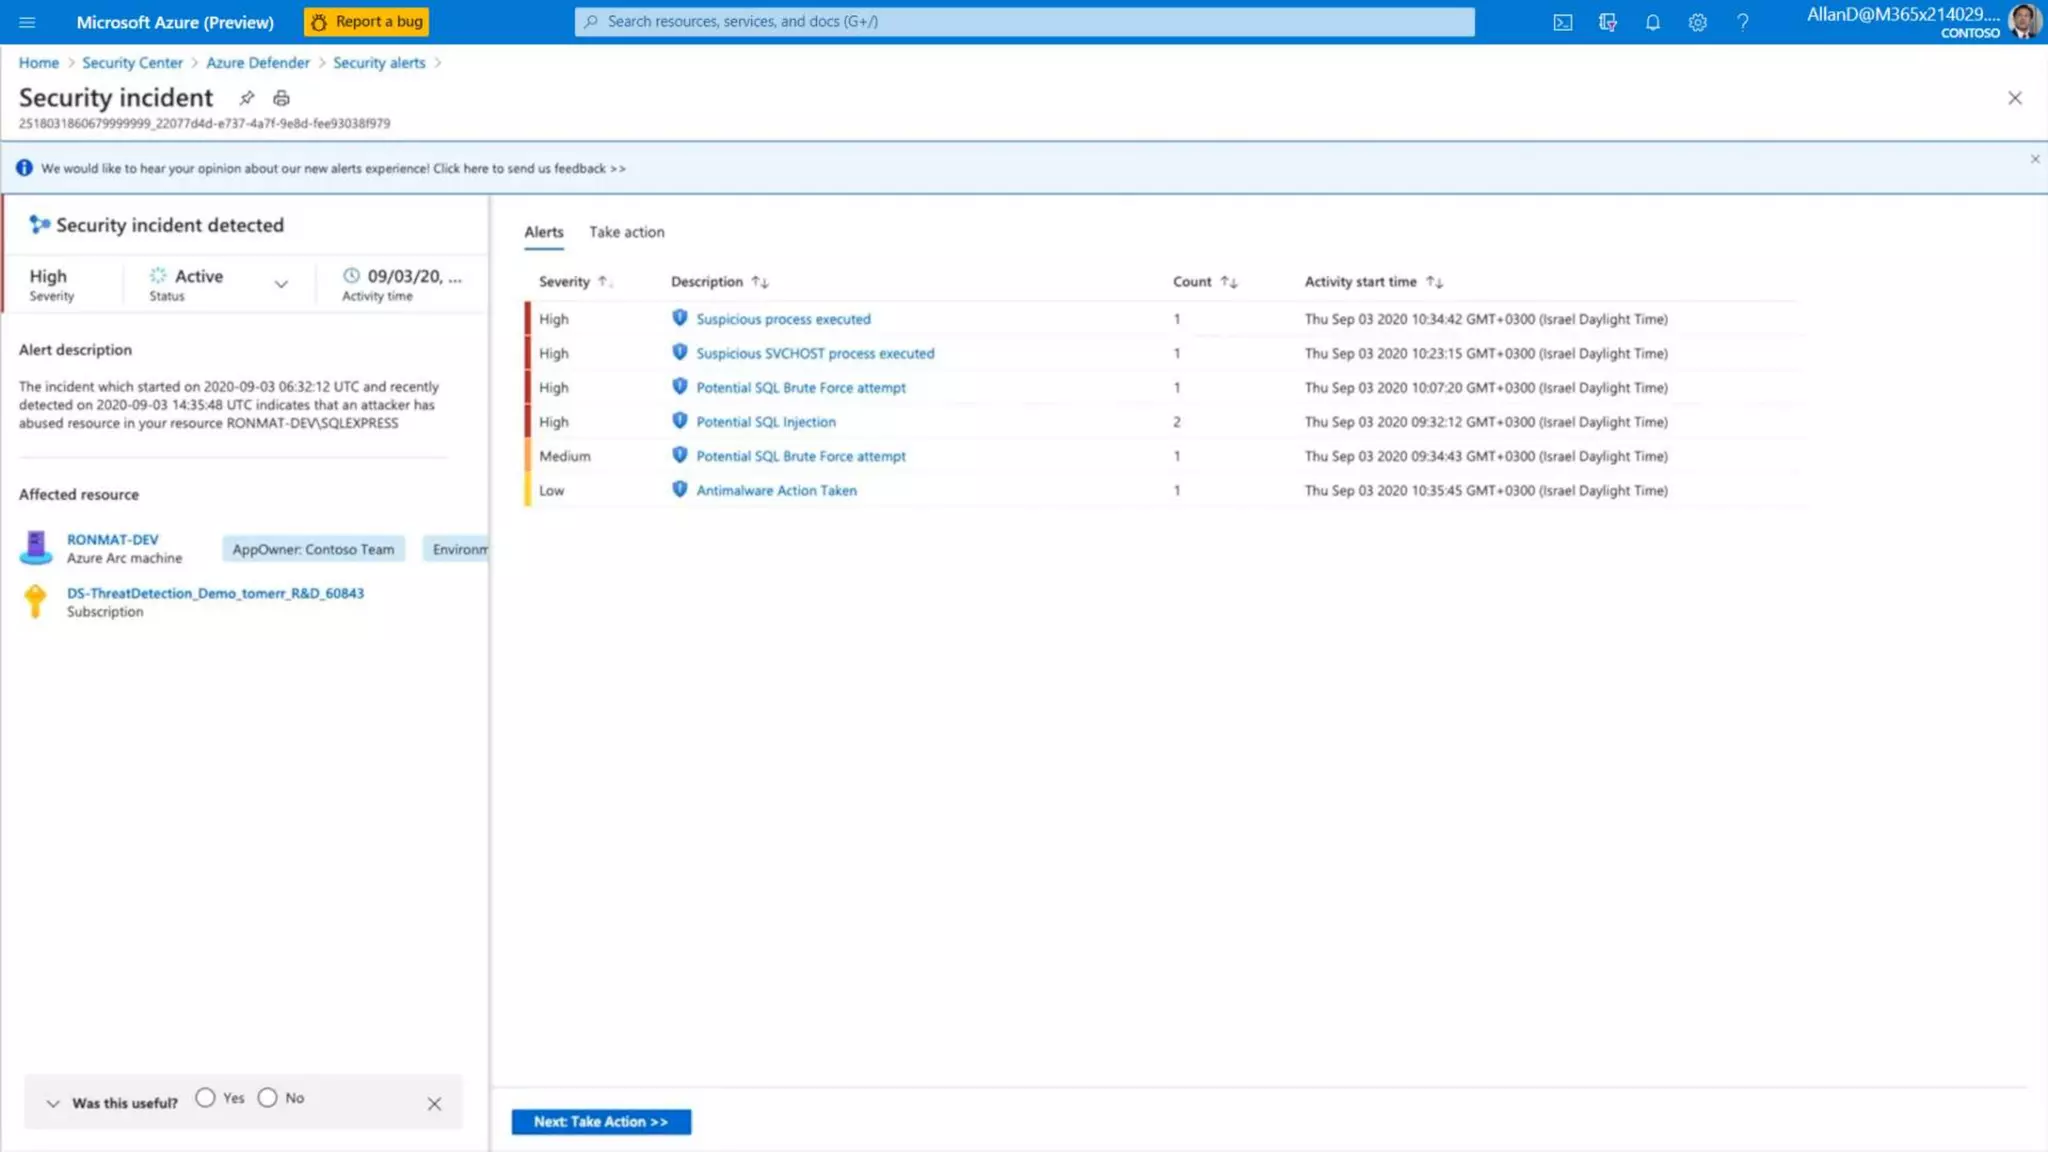Screen dimensions: 2048x1152
Task: Select the Alerts tab
Action: [543, 232]
